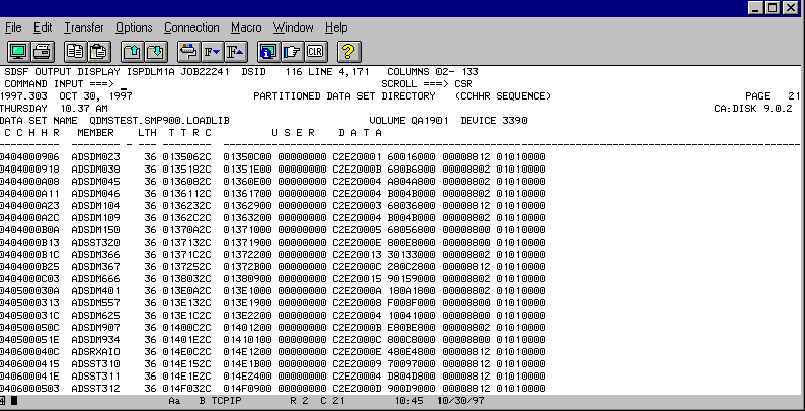Click member name ADSDM150

(96, 230)
